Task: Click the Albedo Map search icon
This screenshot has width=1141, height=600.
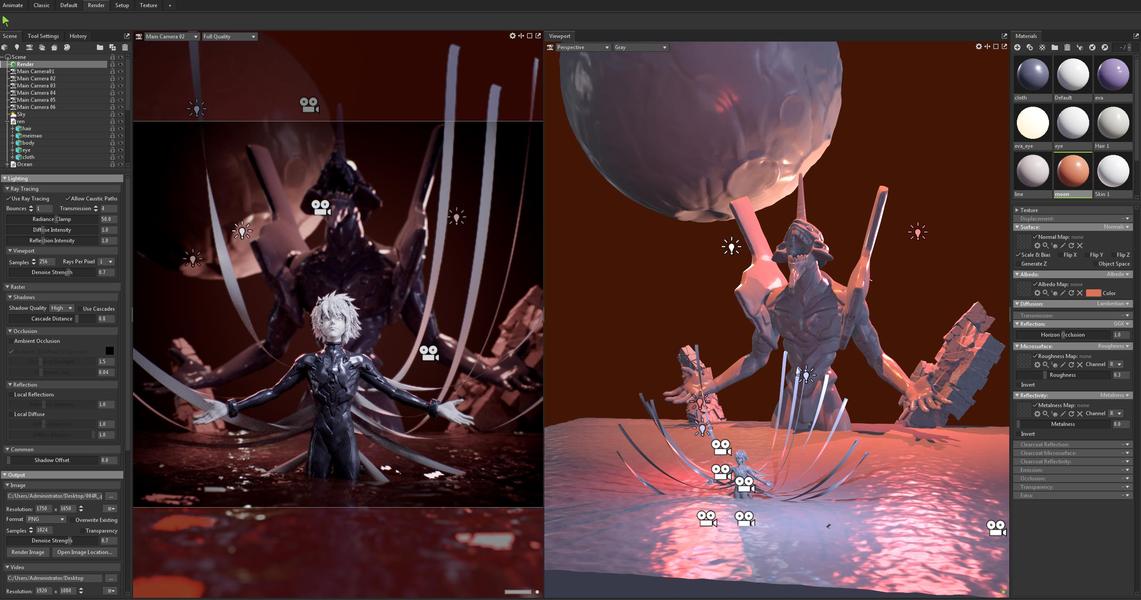Action: 1046,292
